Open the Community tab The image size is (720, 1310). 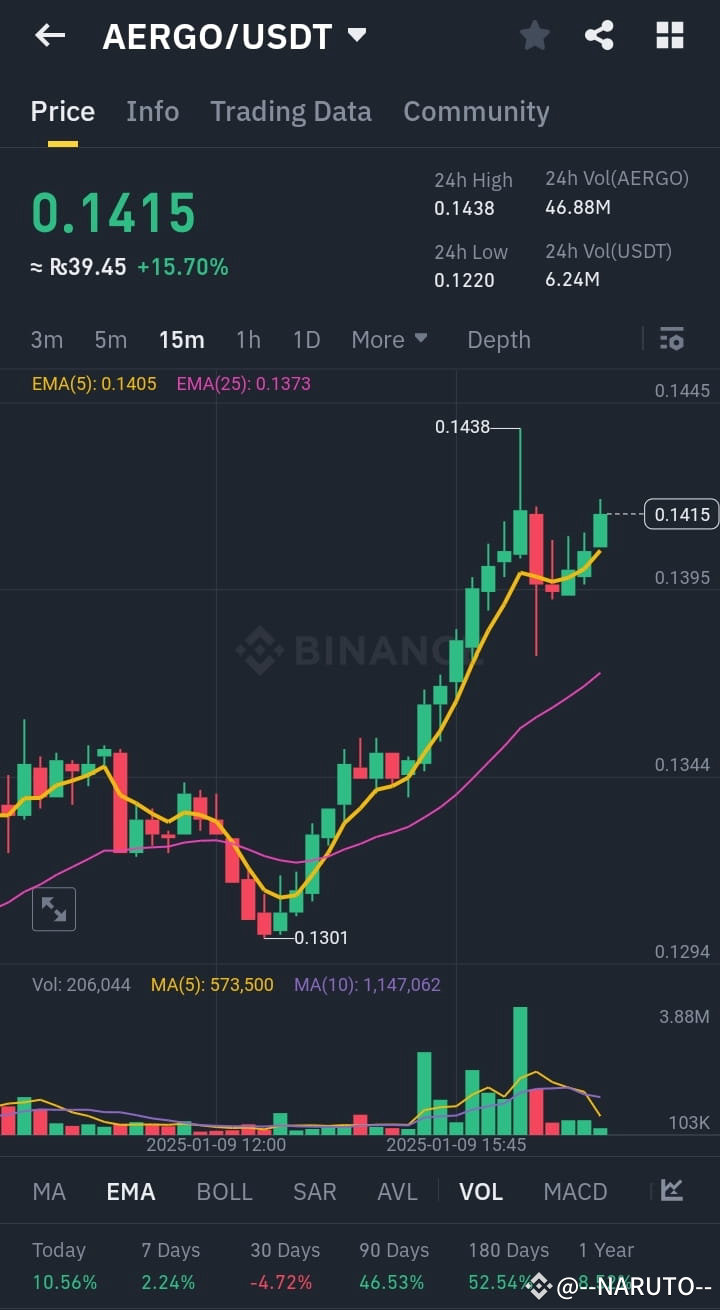coord(476,112)
